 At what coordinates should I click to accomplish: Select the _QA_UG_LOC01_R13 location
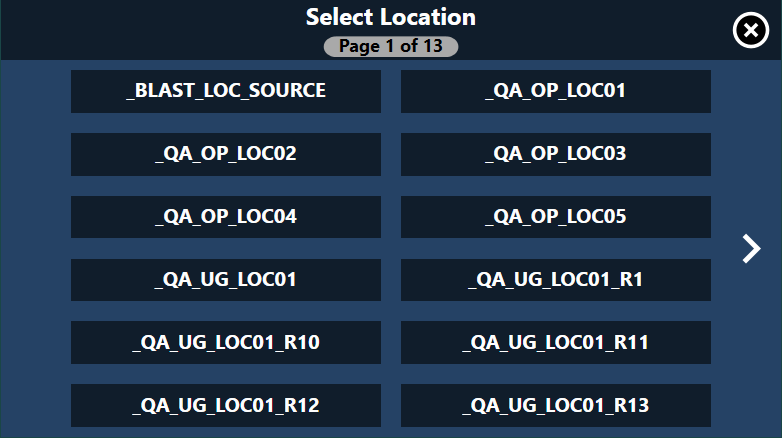556,406
